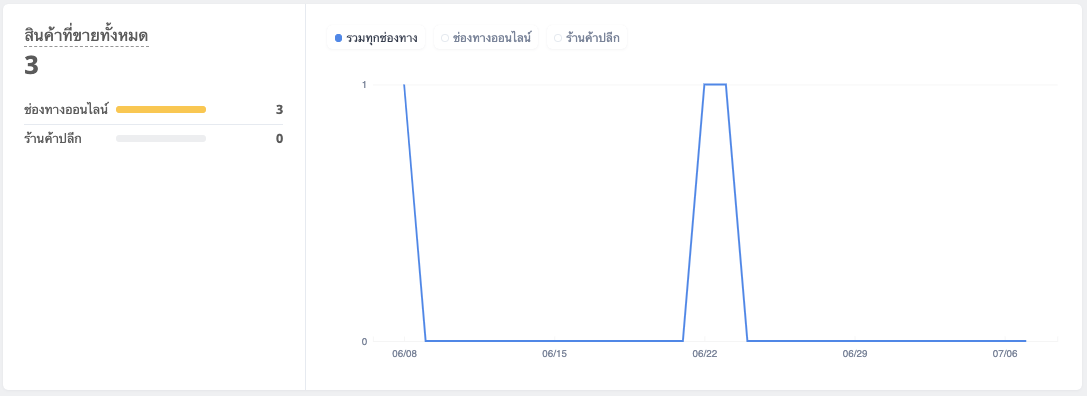1087x396 pixels.
Task: Click the total sold value 3
Action: pyautogui.click(x=31, y=65)
